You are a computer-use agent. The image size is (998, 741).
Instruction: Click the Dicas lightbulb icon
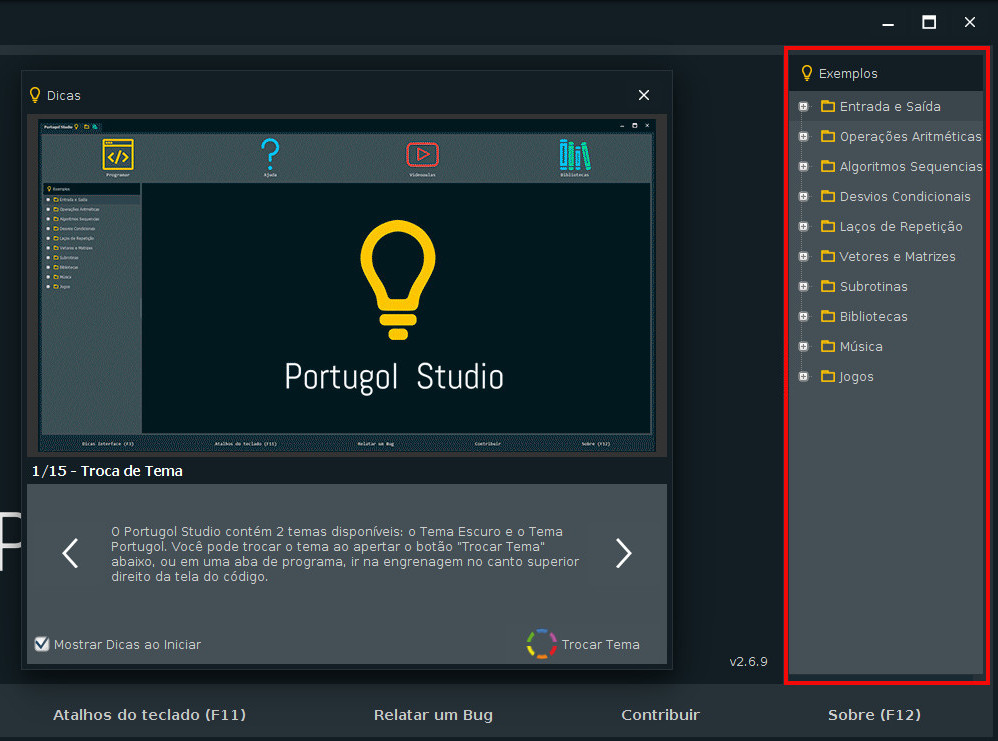click(x=35, y=95)
